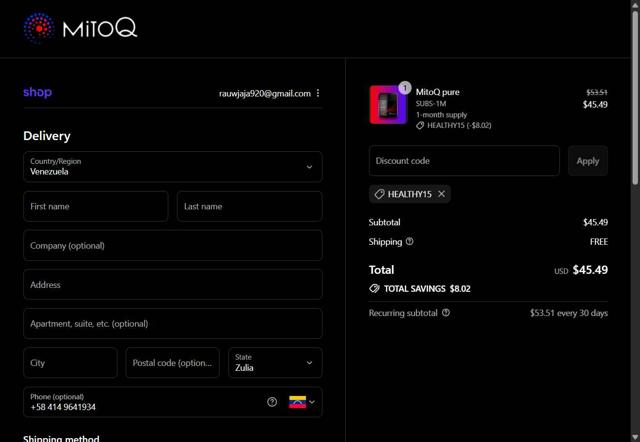Screen dimensions: 640x442
Task: Expand the Country/Region dropdown
Action: pyautogui.click(x=173, y=167)
